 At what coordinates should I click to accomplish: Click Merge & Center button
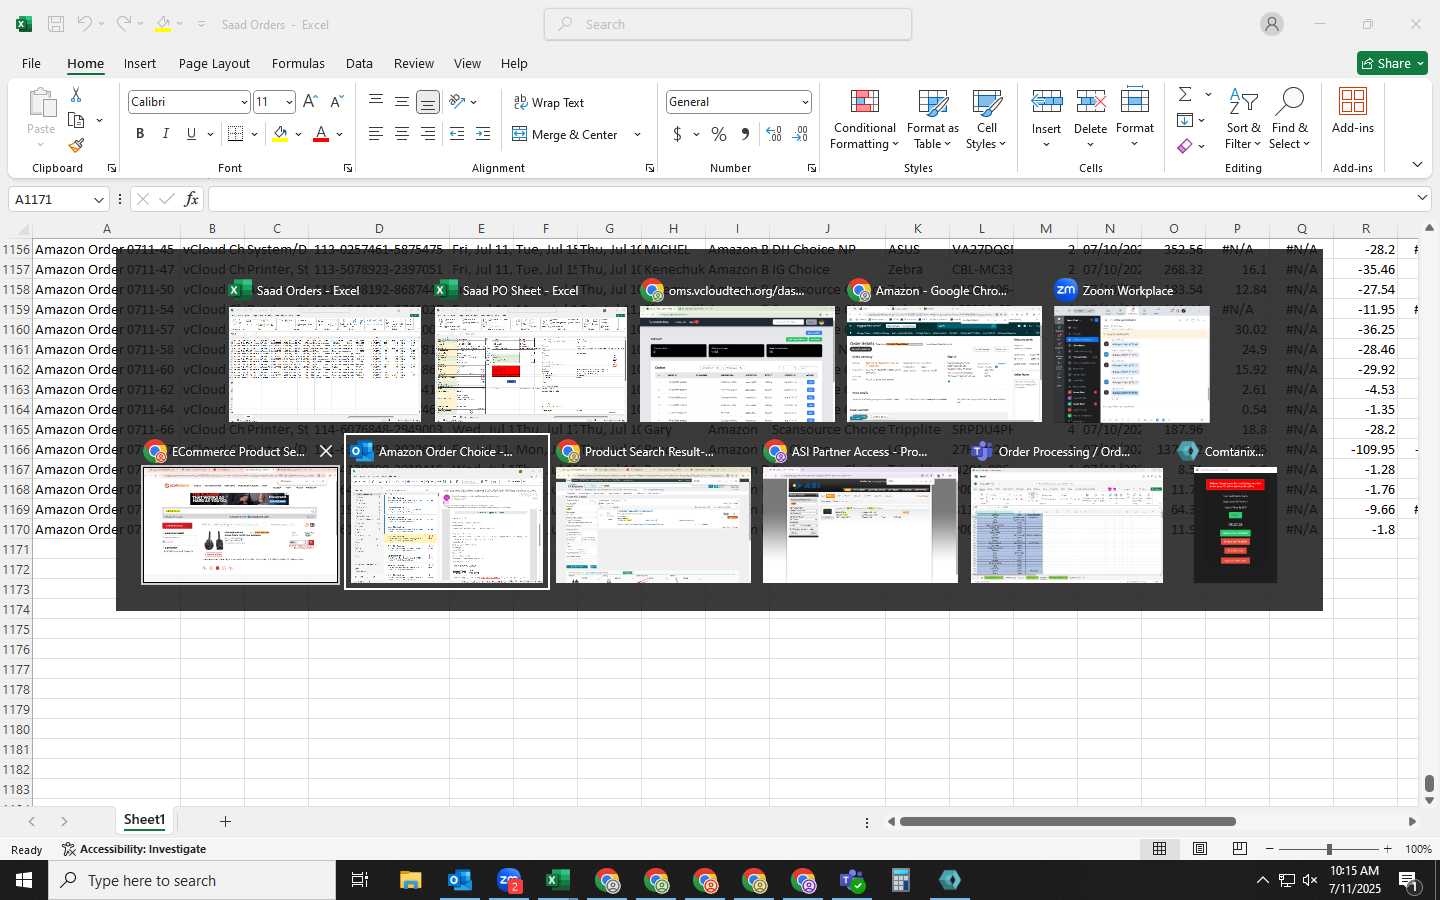[x=565, y=134]
